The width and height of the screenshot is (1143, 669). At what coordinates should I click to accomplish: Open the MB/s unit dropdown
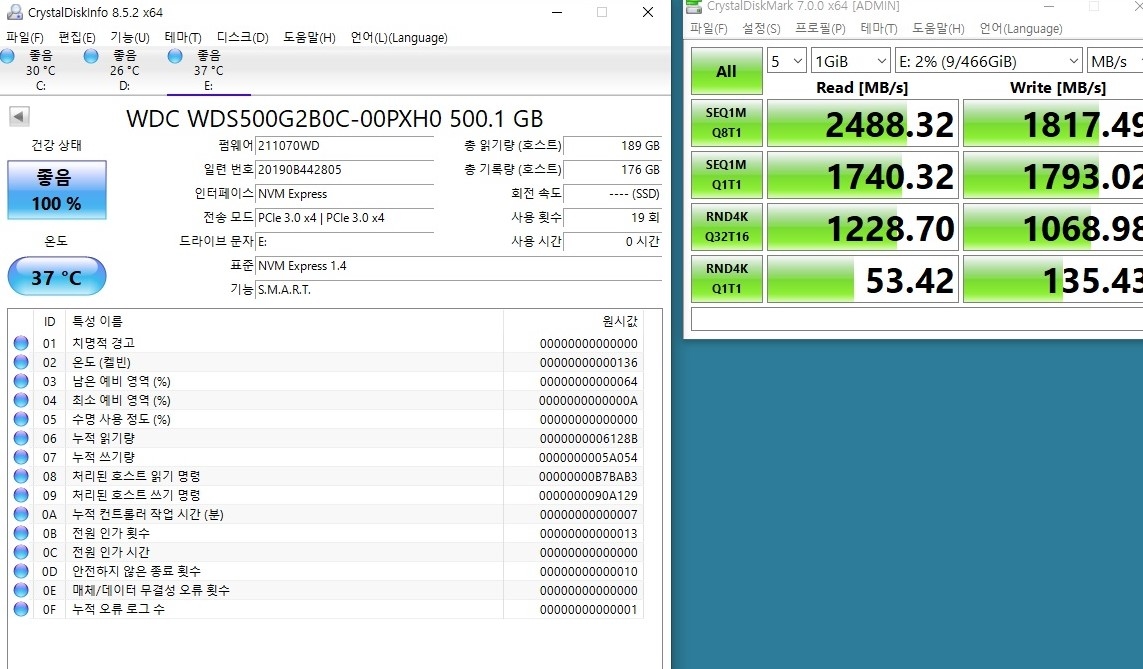tap(1115, 61)
